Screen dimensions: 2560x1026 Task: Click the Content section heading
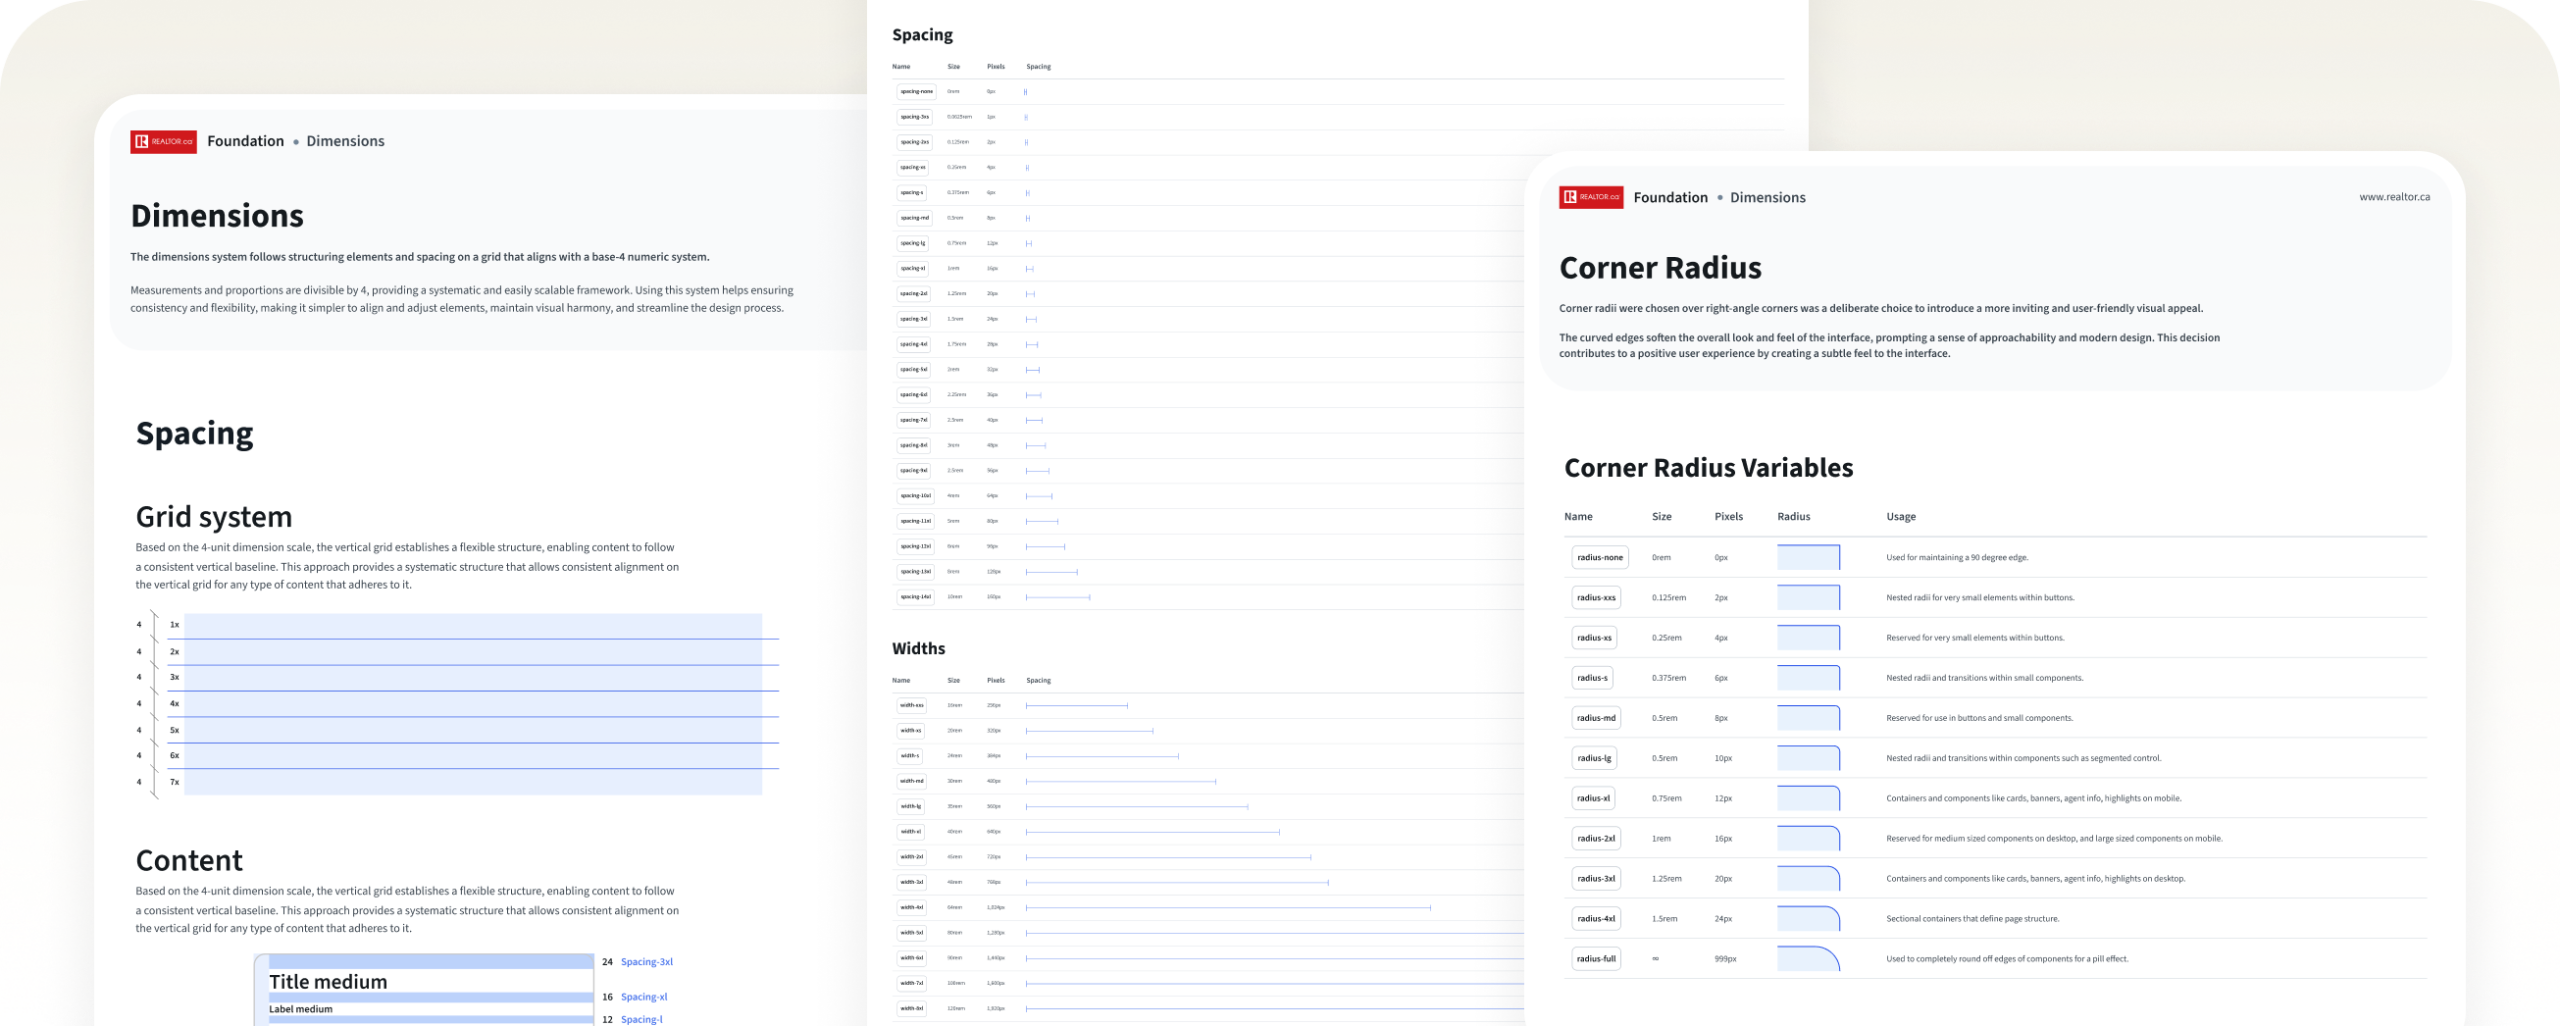[189, 861]
